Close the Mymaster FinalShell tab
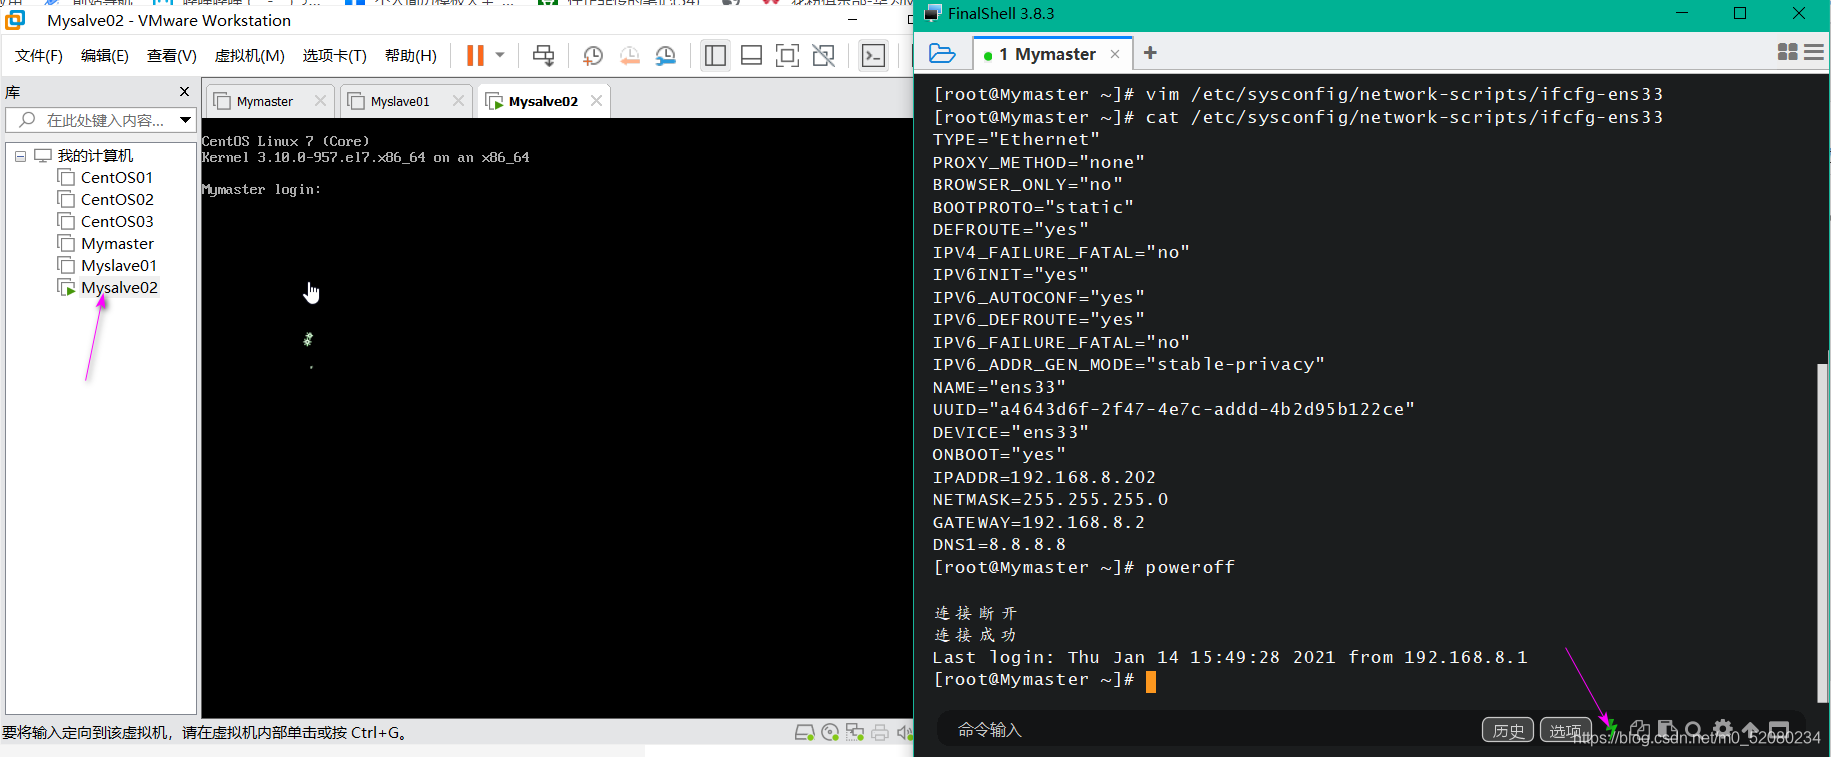The image size is (1831, 757). 1115,54
